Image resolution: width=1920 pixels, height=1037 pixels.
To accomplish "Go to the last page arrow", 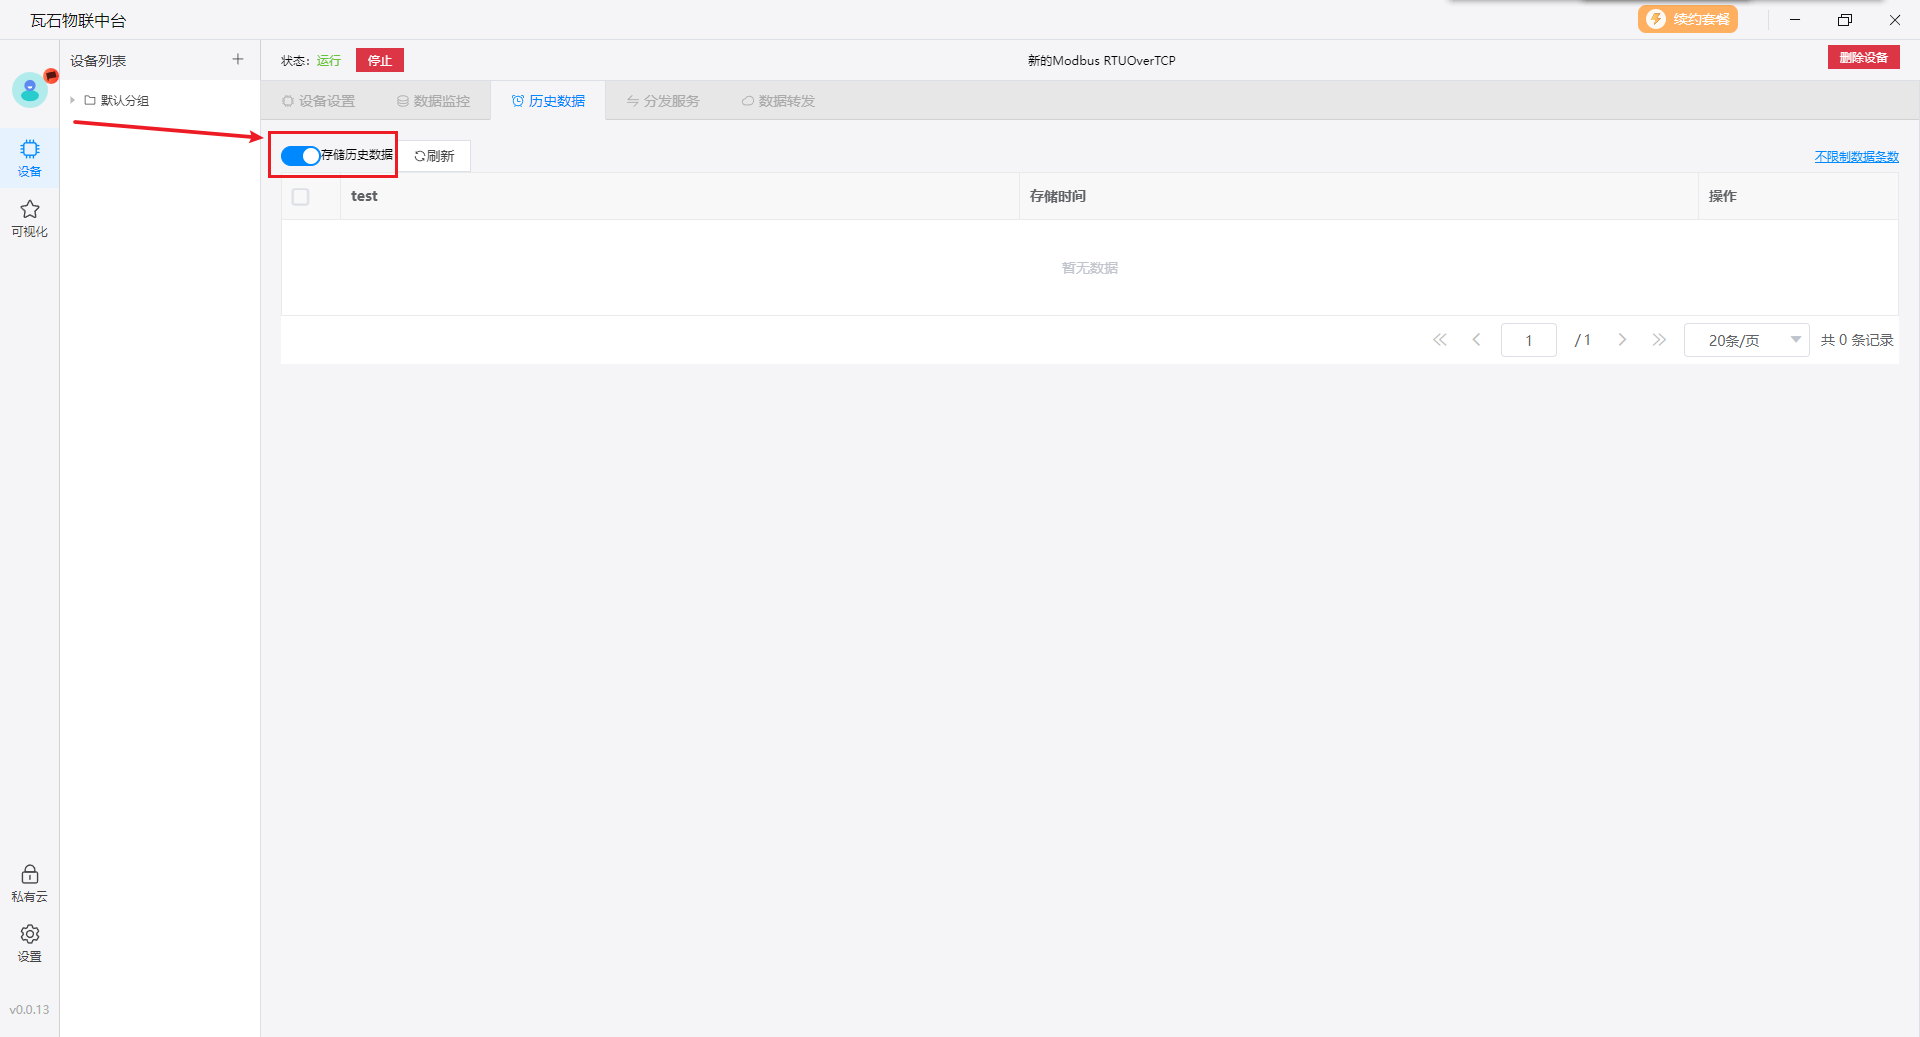I will click(1659, 340).
